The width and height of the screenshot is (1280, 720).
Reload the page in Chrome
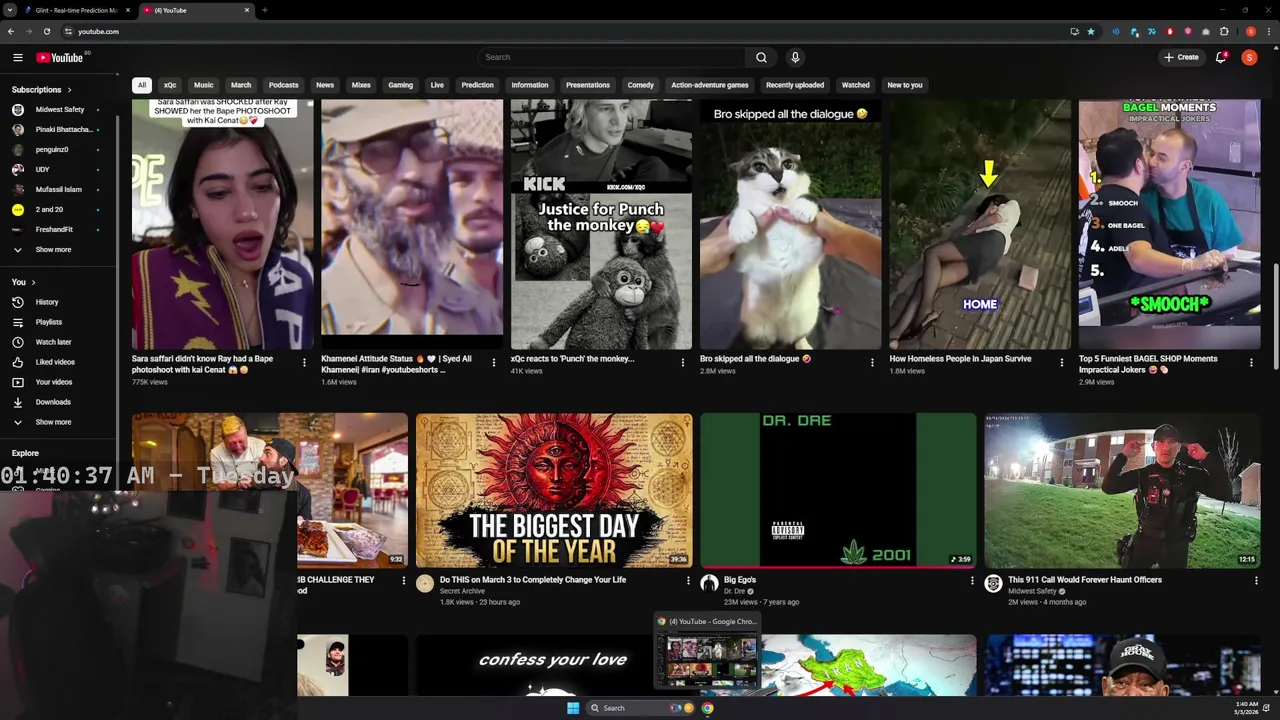(x=46, y=31)
